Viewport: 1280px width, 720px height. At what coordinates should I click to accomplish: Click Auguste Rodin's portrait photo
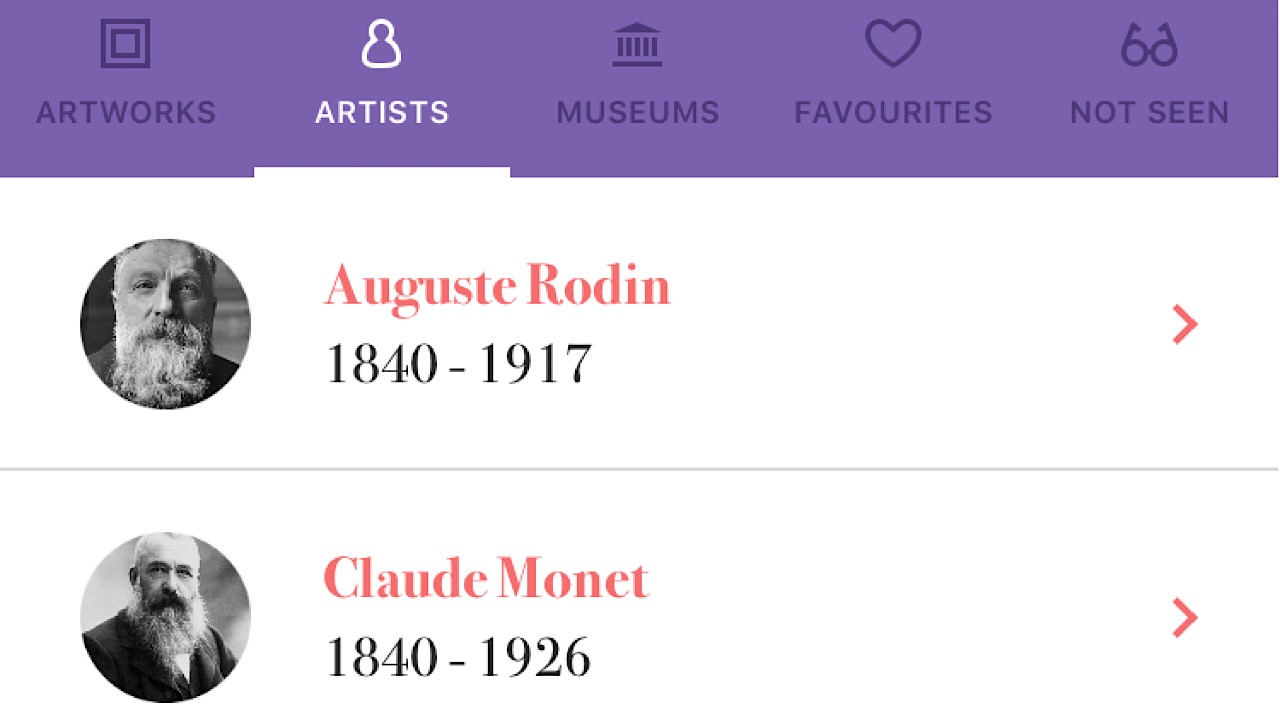pyautogui.click(x=165, y=324)
